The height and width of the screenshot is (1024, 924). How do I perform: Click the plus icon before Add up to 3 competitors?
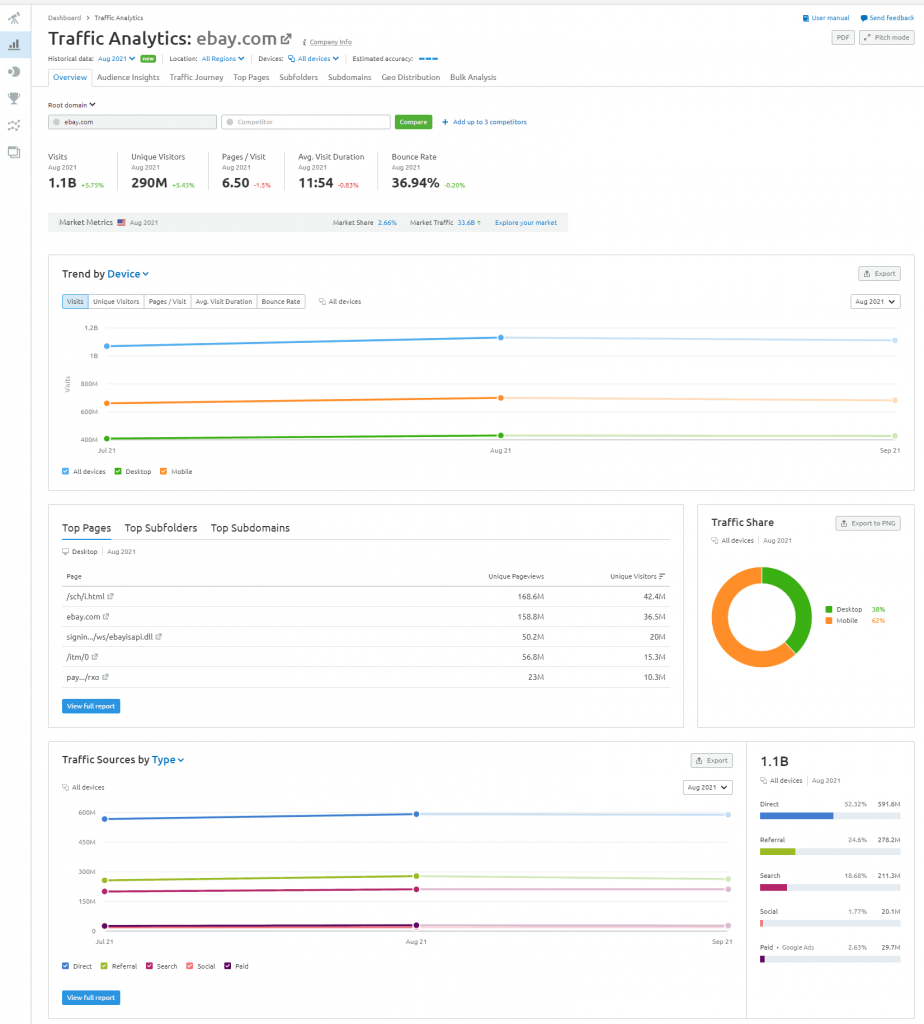click(445, 122)
